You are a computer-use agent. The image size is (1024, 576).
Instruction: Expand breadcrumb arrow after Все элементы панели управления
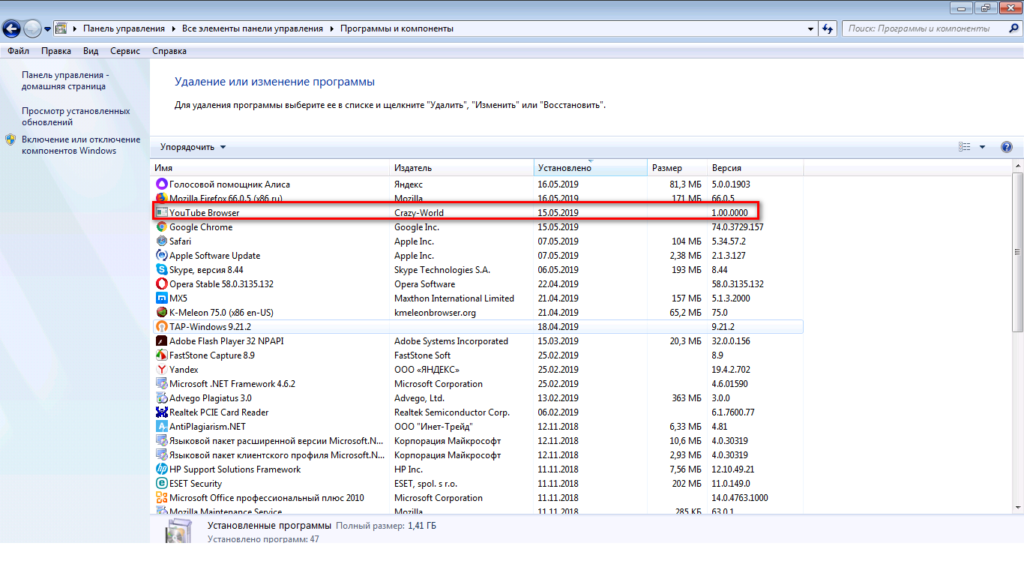331,29
